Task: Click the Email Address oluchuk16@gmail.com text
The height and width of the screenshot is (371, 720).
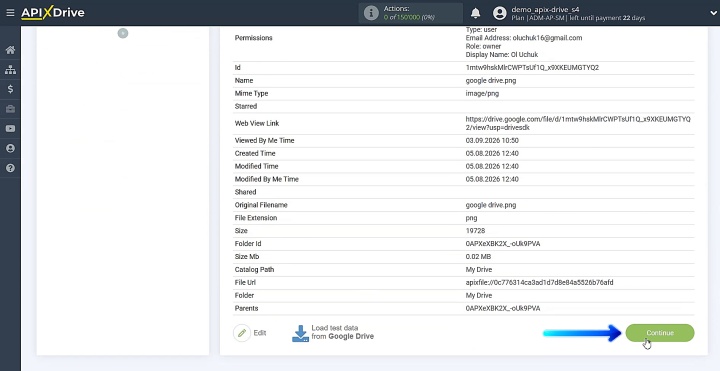Action: 524,38
